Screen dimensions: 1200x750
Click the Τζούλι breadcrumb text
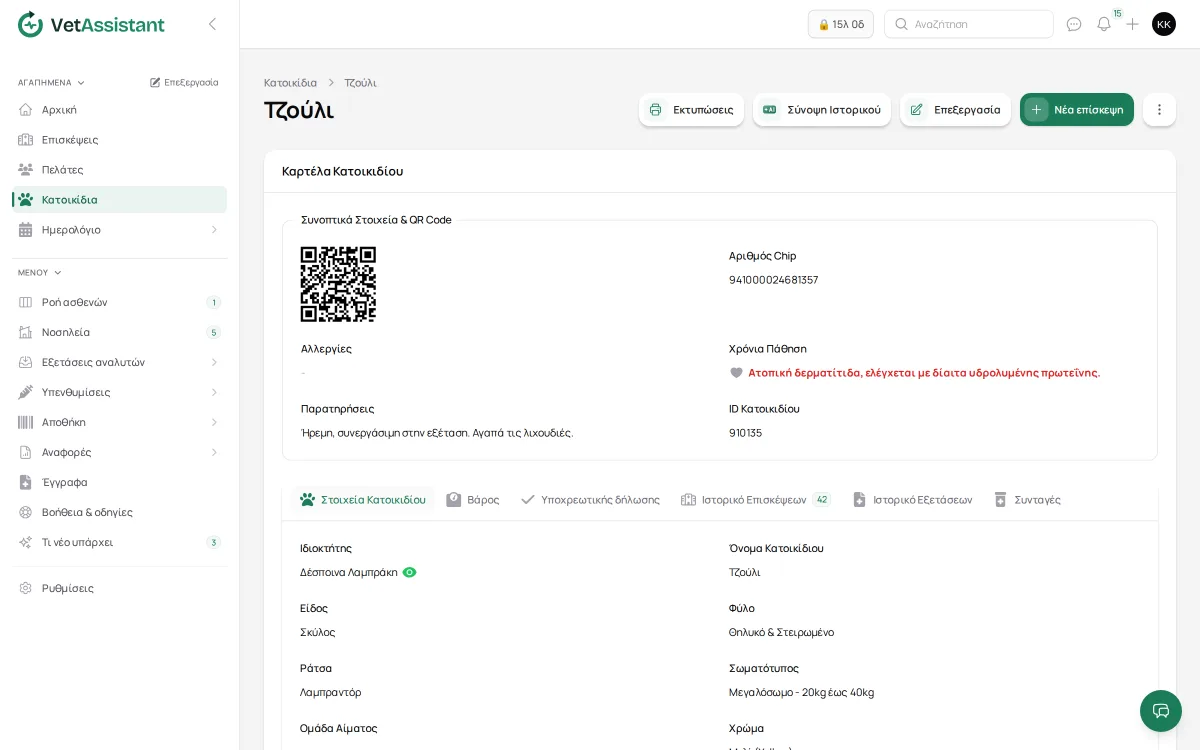pos(360,83)
